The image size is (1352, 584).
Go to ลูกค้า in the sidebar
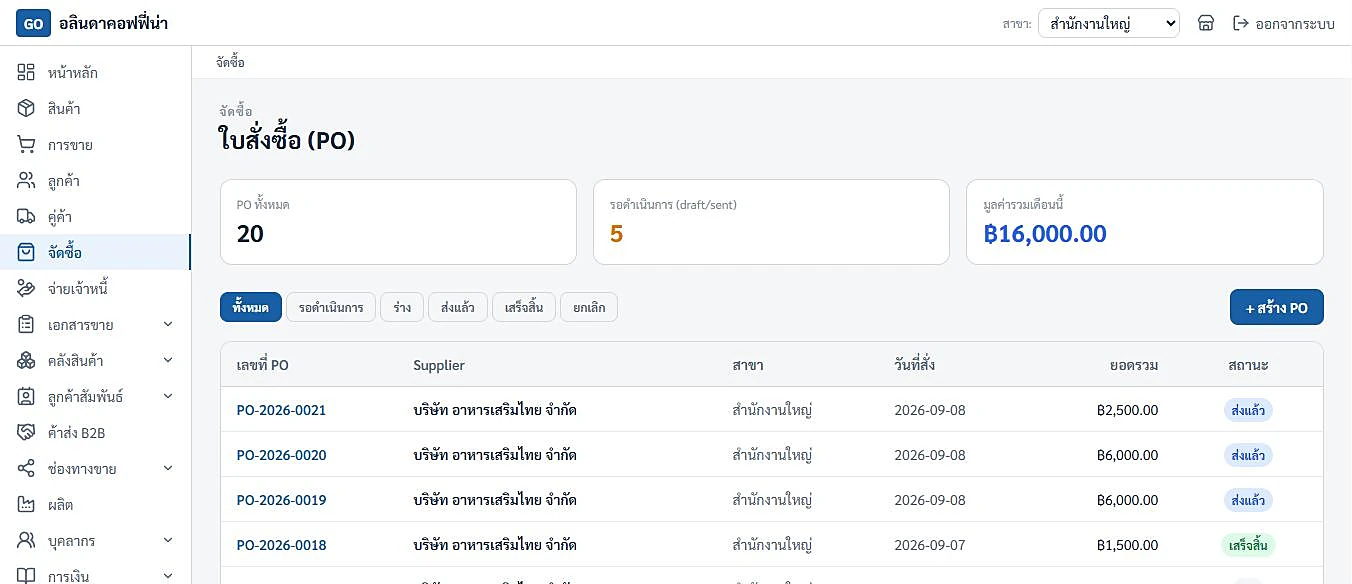point(95,181)
